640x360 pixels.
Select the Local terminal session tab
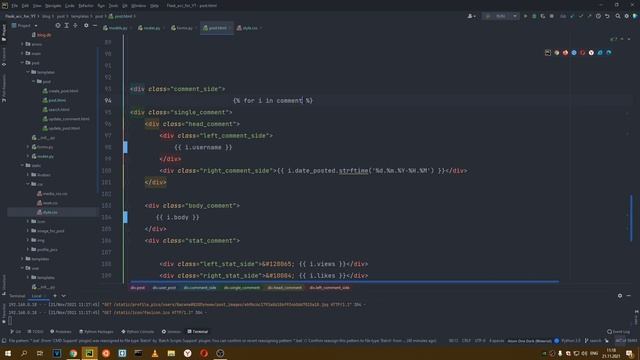(x=37, y=296)
